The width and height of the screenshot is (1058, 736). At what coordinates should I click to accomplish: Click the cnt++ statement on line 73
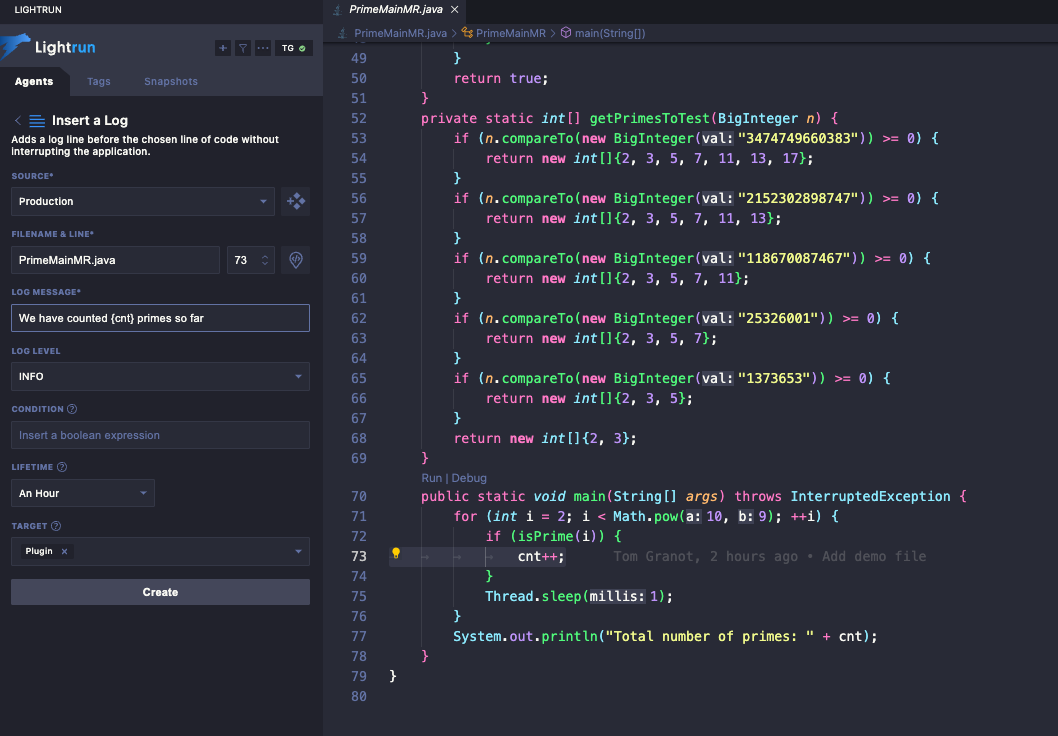[x=541, y=557]
